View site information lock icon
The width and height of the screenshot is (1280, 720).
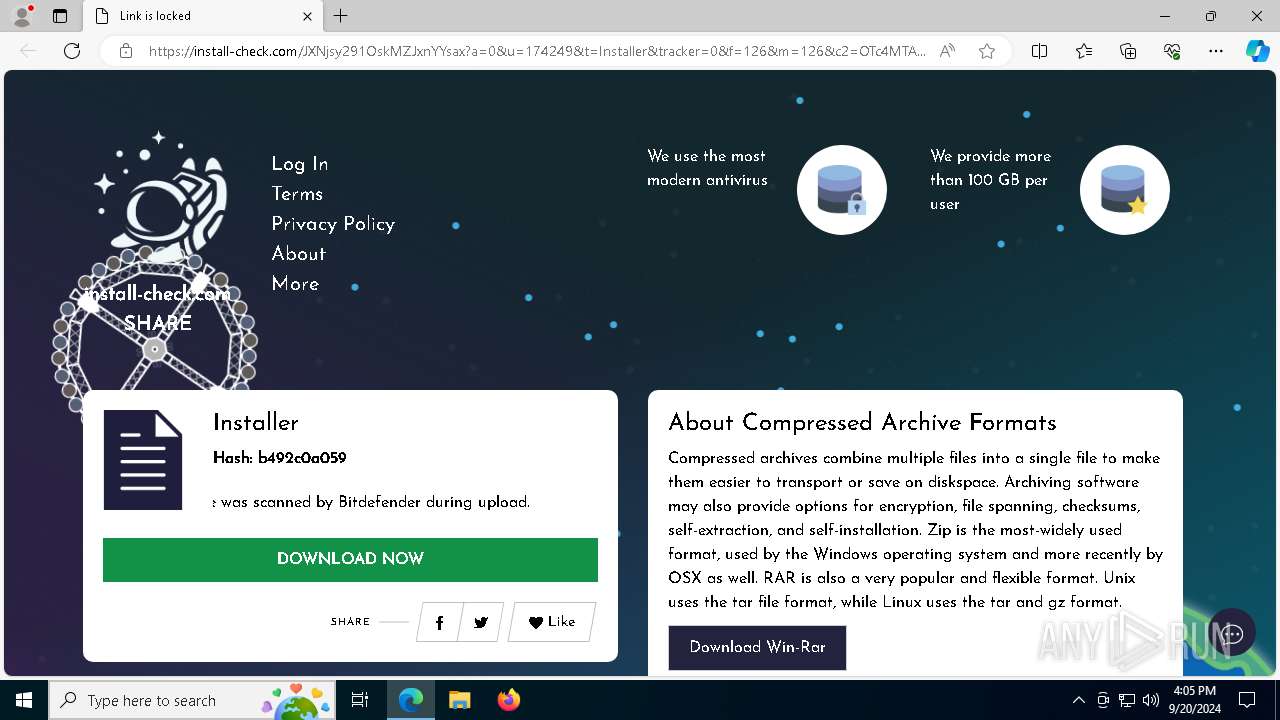(x=126, y=51)
